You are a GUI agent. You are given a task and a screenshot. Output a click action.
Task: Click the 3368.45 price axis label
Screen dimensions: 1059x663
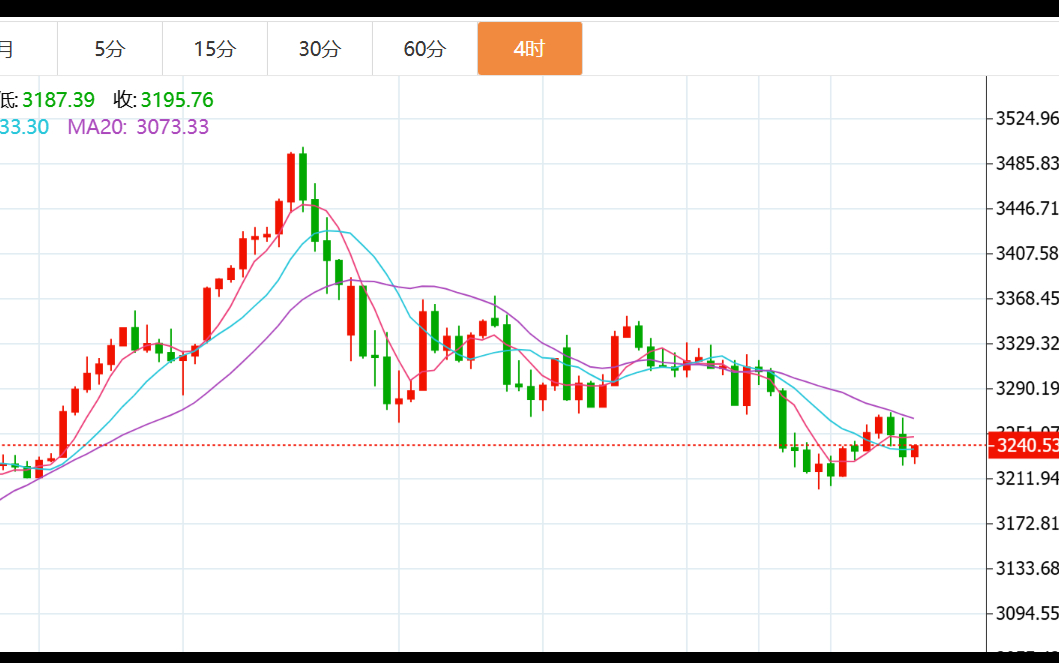coord(1027,298)
